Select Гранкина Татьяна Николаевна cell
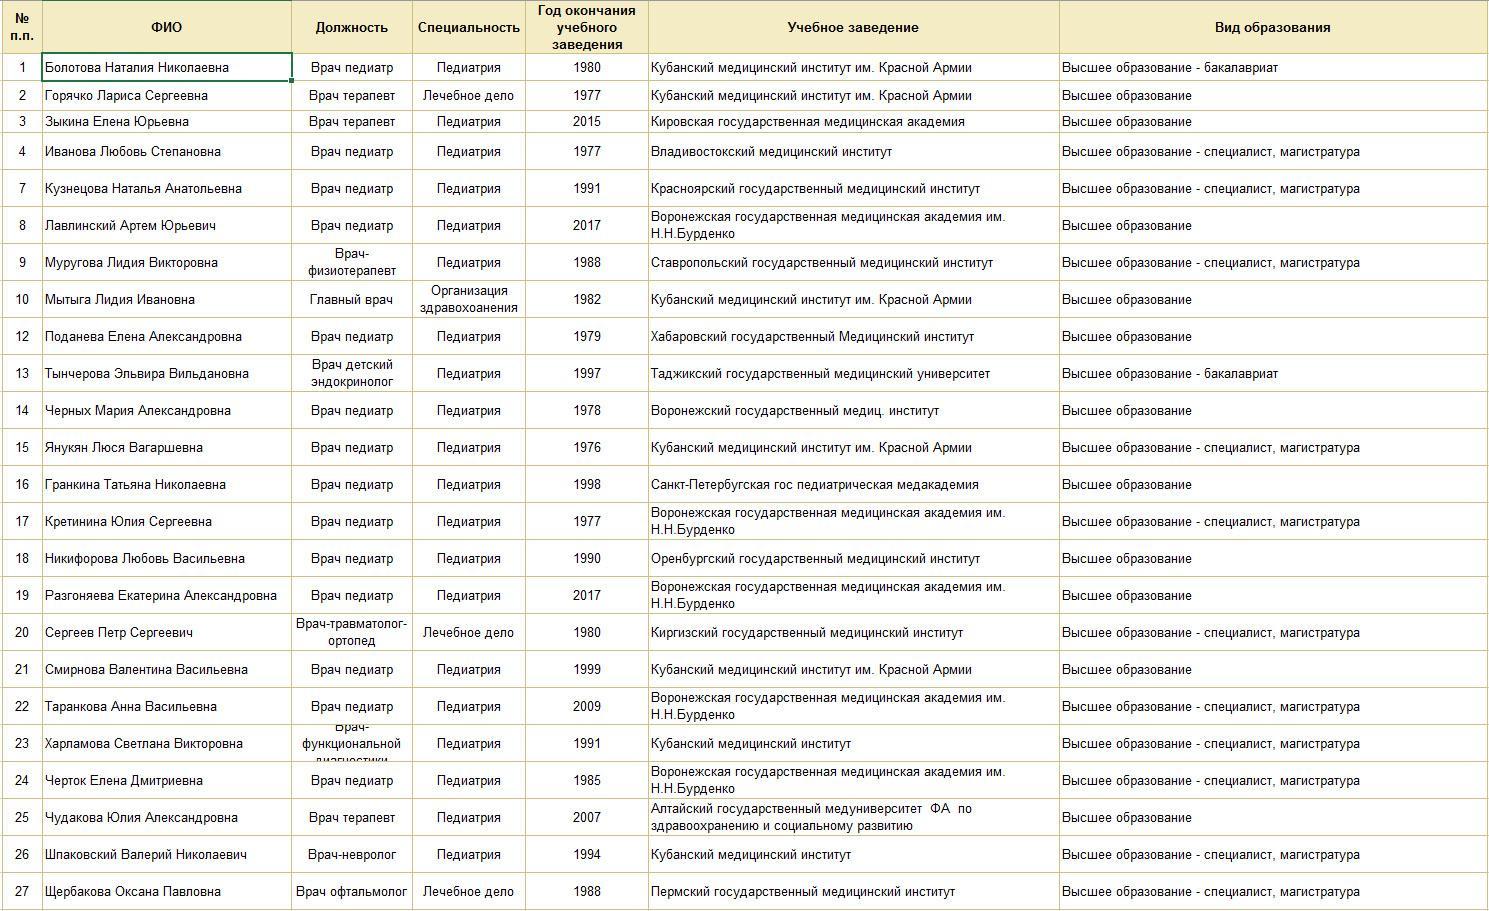 167,485
